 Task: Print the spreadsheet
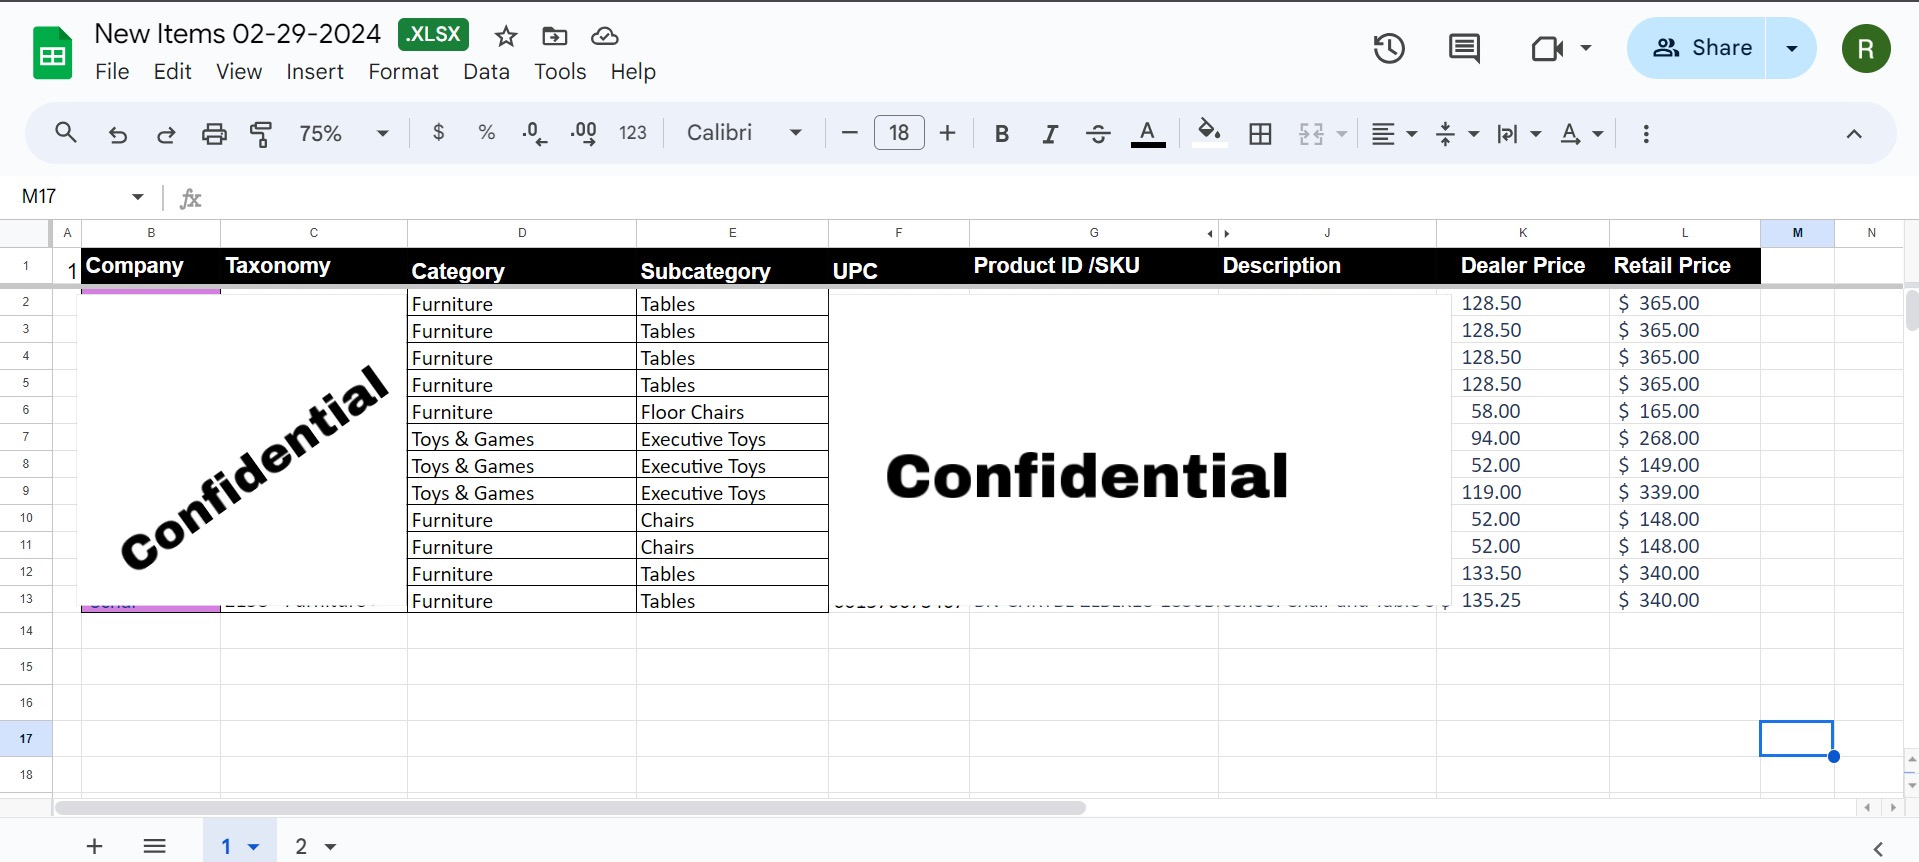214,133
